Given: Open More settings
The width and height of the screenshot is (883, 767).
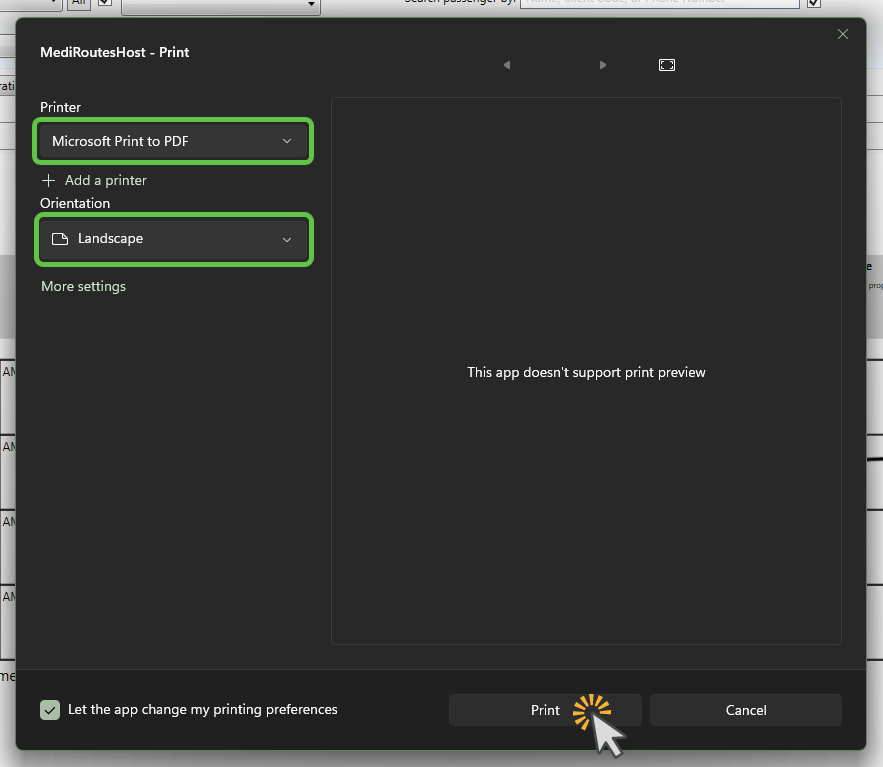Looking at the screenshot, I should (x=83, y=286).
